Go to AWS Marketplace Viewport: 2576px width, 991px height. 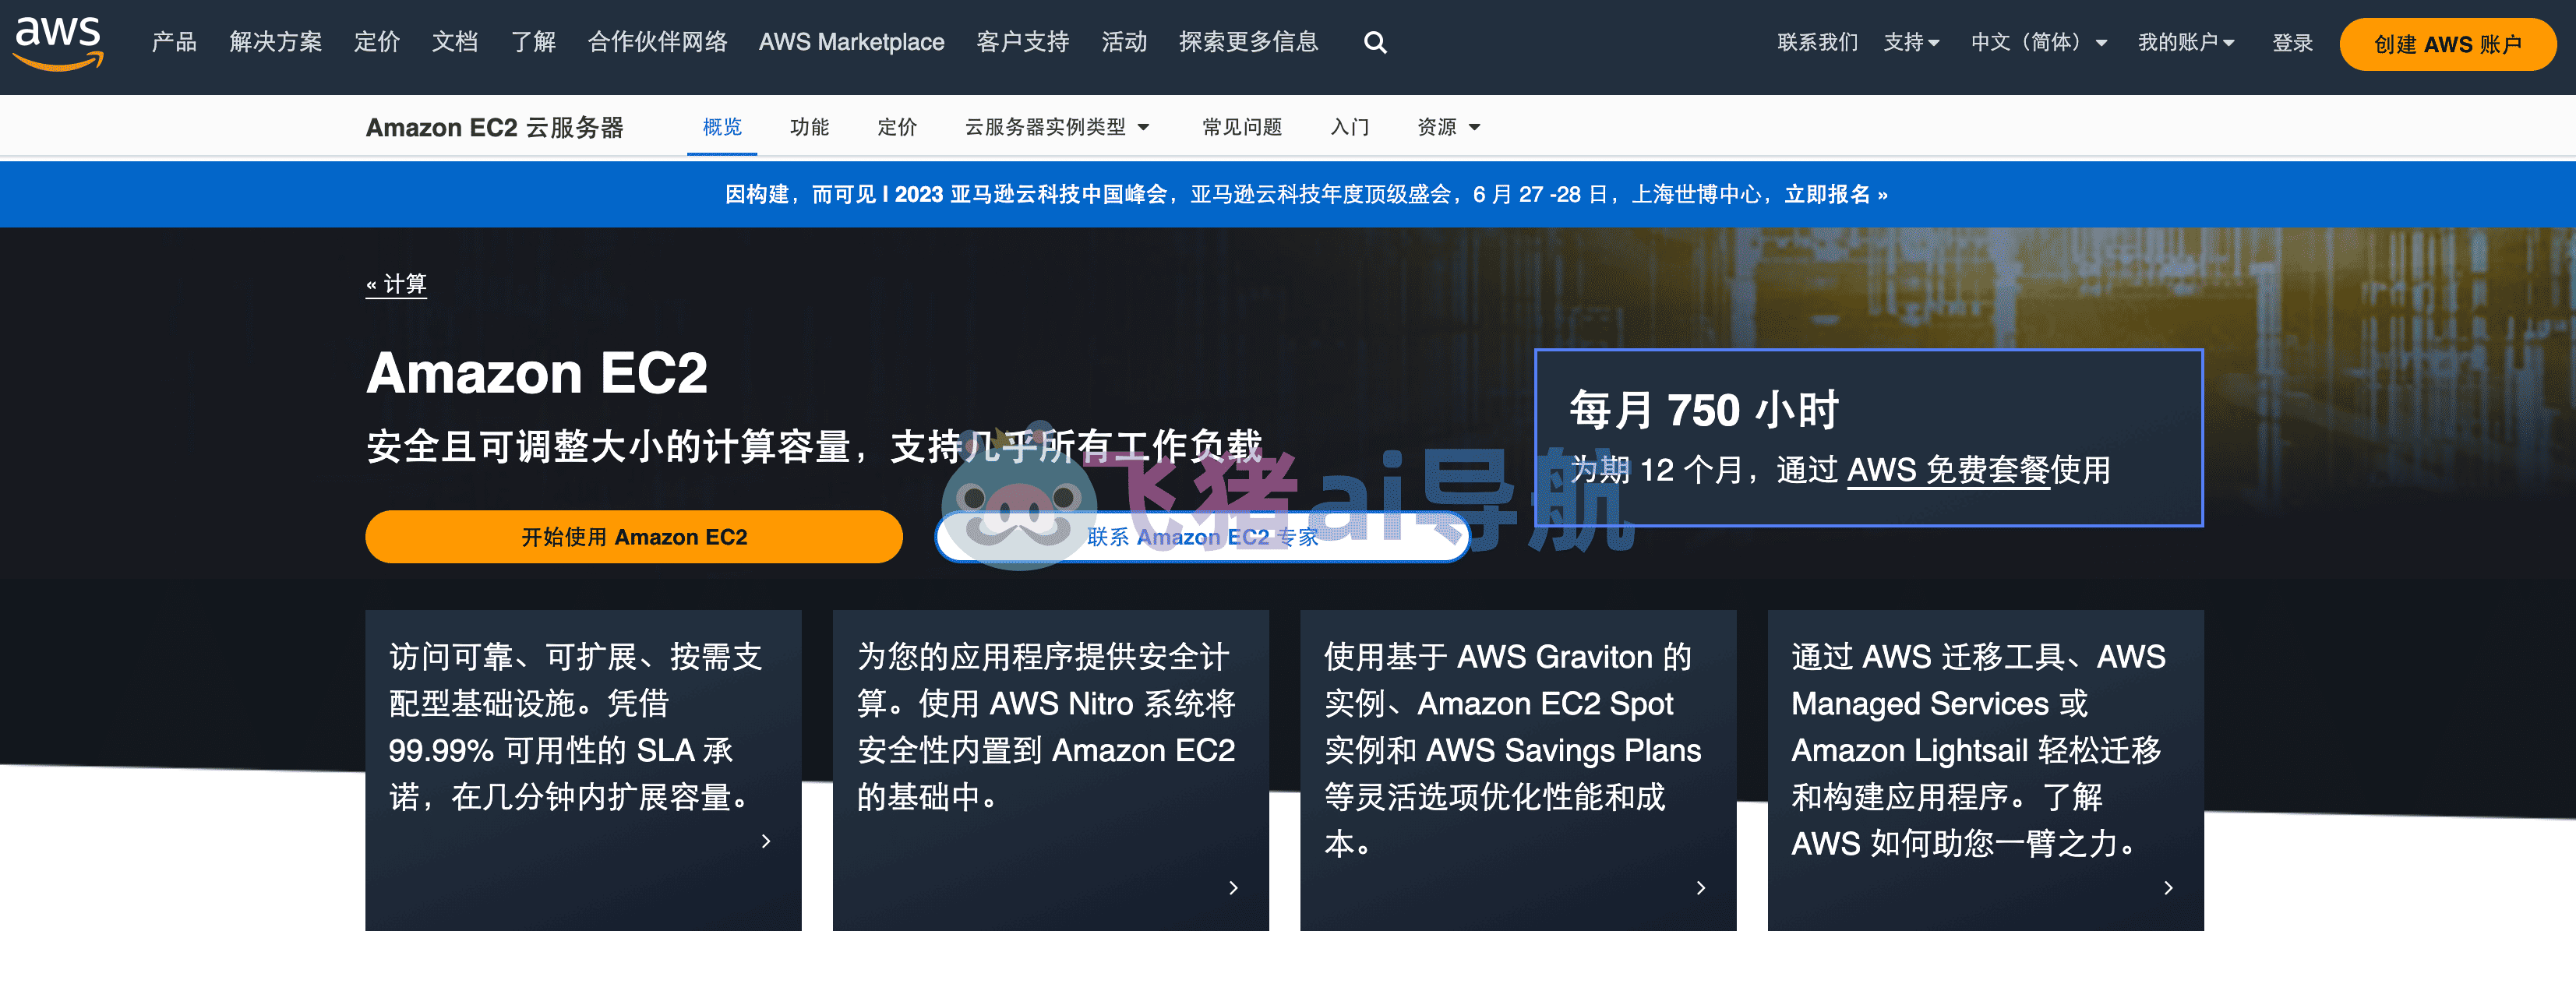pyautogui.click(x=851, y=42)
